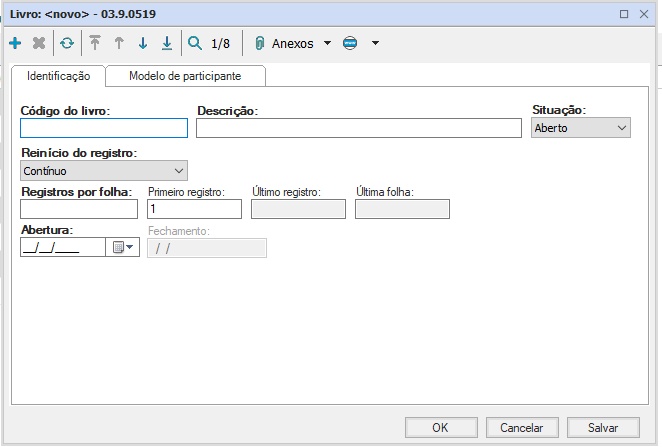Go to first record arrow icon

click(x=95, y=44)
